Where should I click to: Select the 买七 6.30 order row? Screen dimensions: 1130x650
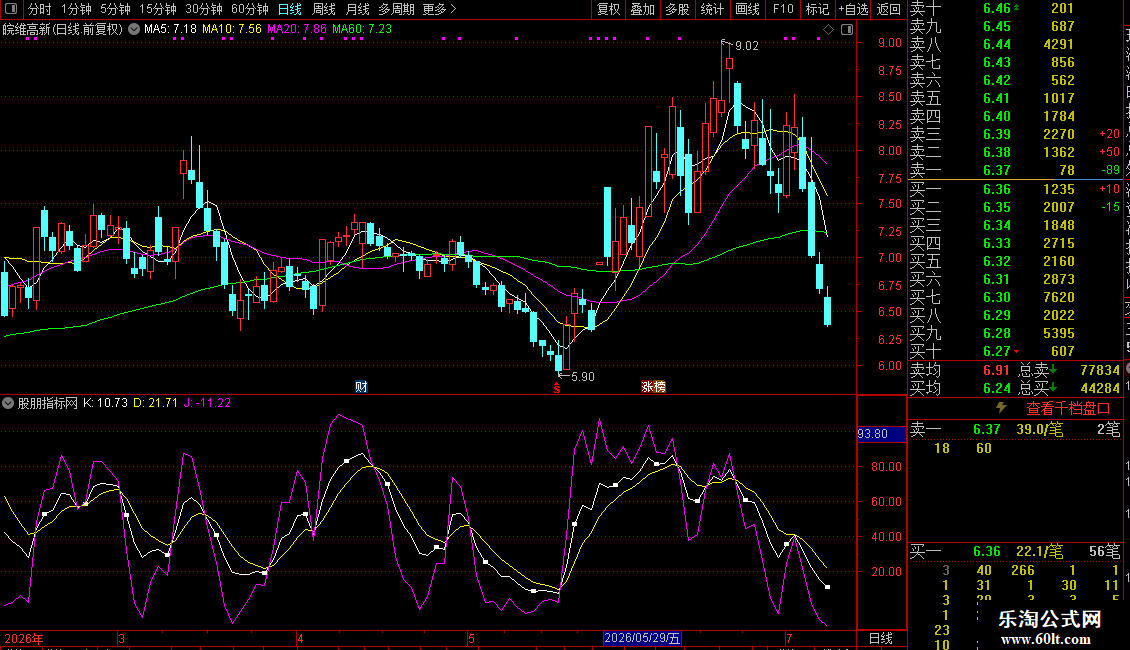1015,297
